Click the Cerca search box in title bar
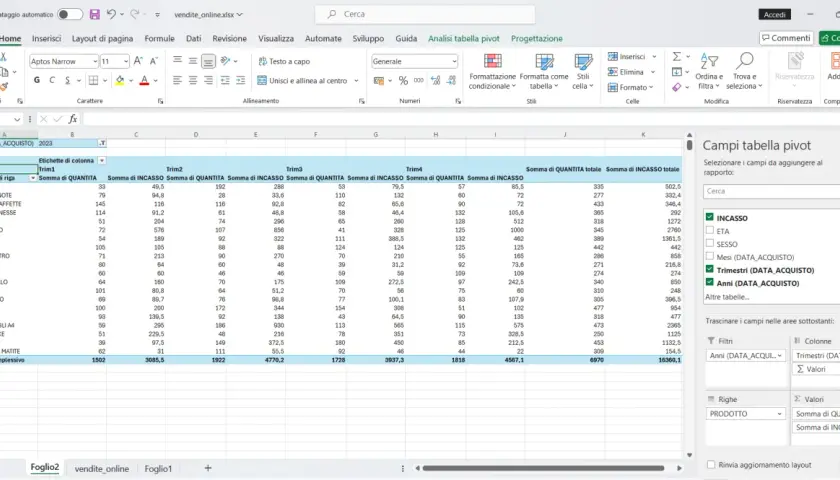Image resolution: width=840 pixels, height=480 pixels. point(425,14)
